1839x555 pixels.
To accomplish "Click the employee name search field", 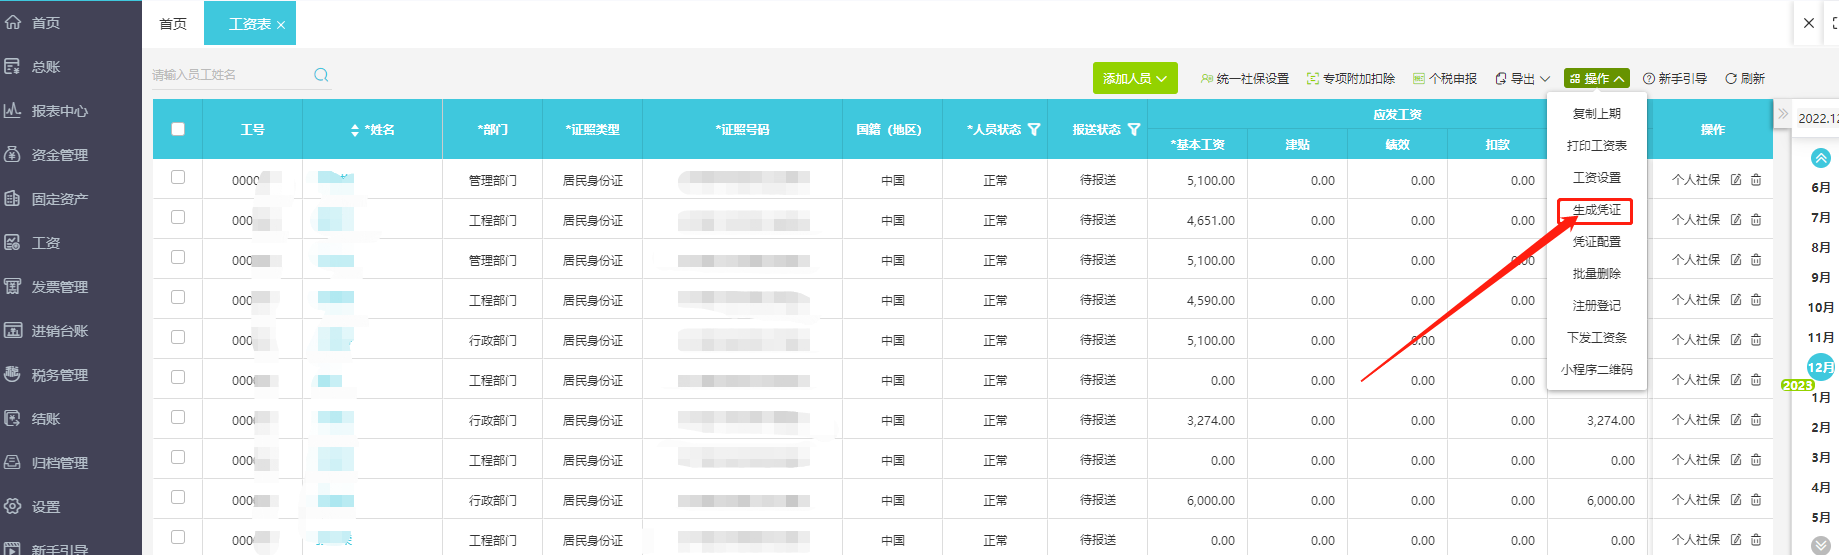I will click(230, 75).
